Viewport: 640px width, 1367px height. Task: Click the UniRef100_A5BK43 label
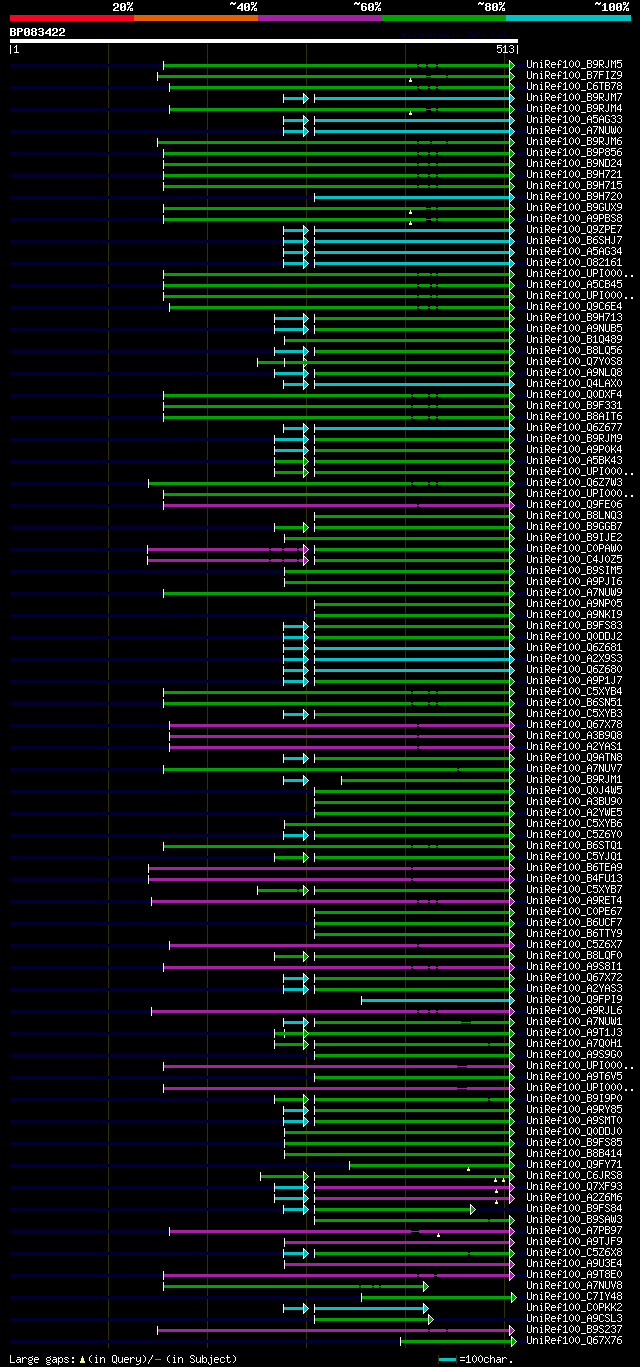click(575, 460)
